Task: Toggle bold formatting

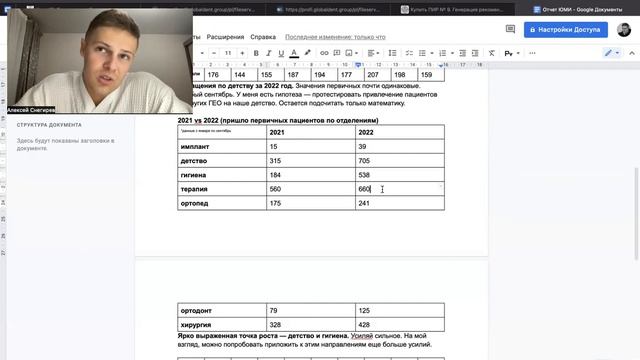Action: coord(256,53)
